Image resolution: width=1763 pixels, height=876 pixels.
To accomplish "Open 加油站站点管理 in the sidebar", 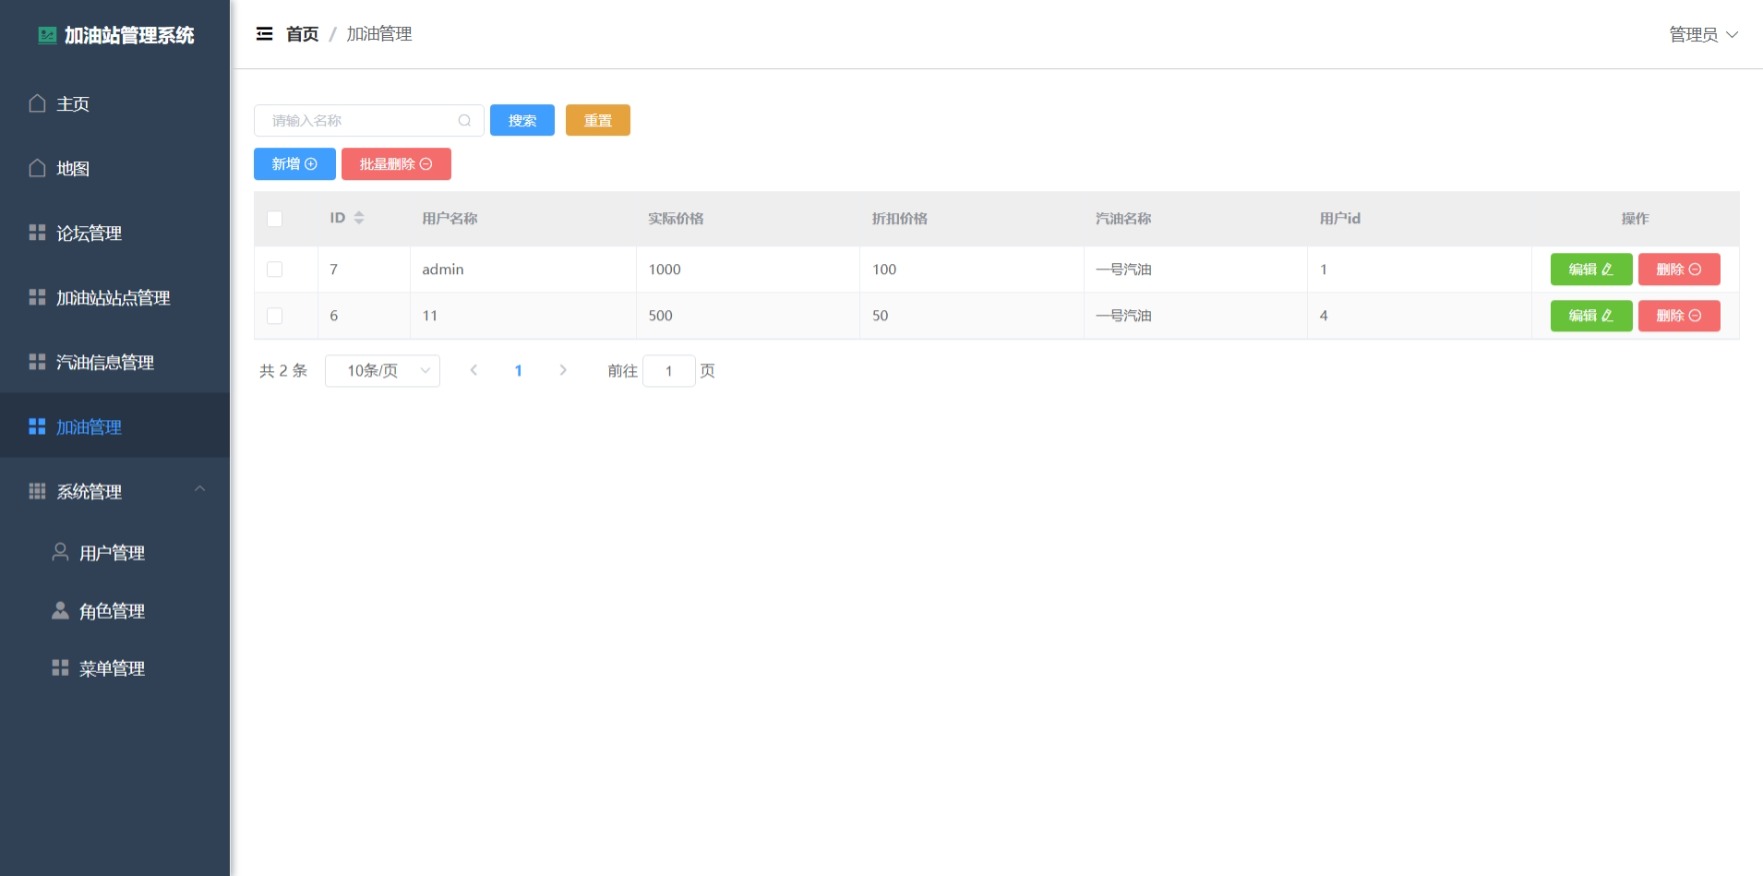I will pos(115,297).
